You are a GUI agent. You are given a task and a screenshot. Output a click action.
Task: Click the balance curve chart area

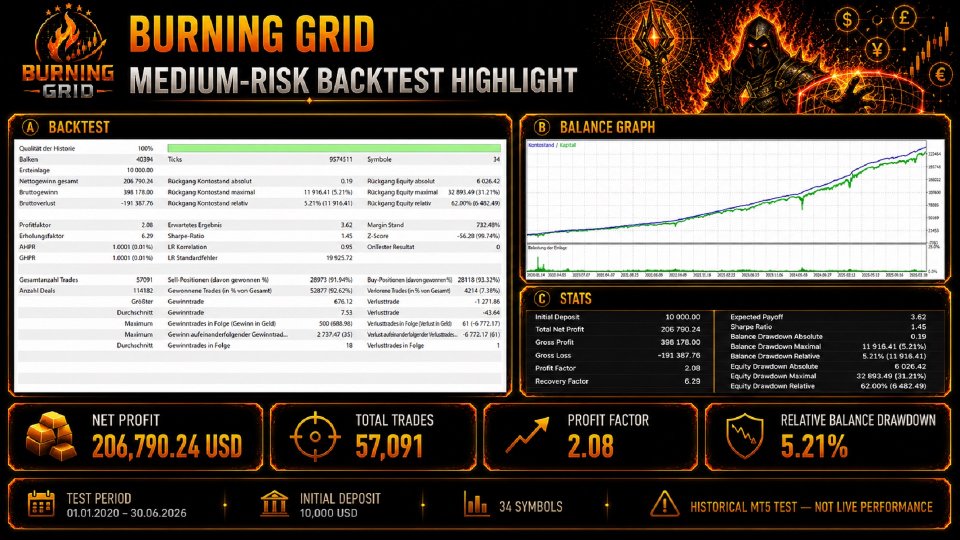click(x=726, y=192)
